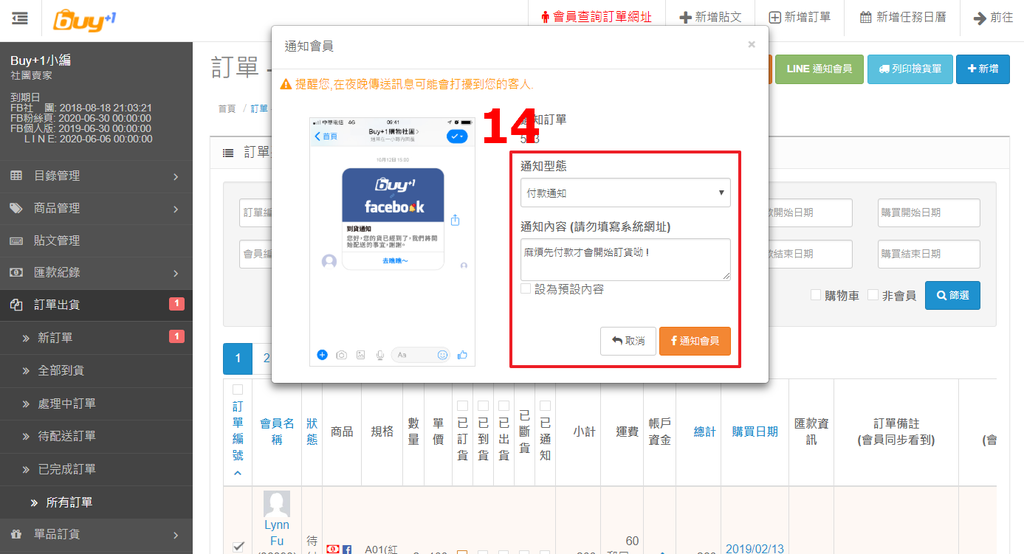Uncheck the Lynn Fu order row checkbox
The height and width of the screenshot is (554, 1024).
click(x=238, y=546)
